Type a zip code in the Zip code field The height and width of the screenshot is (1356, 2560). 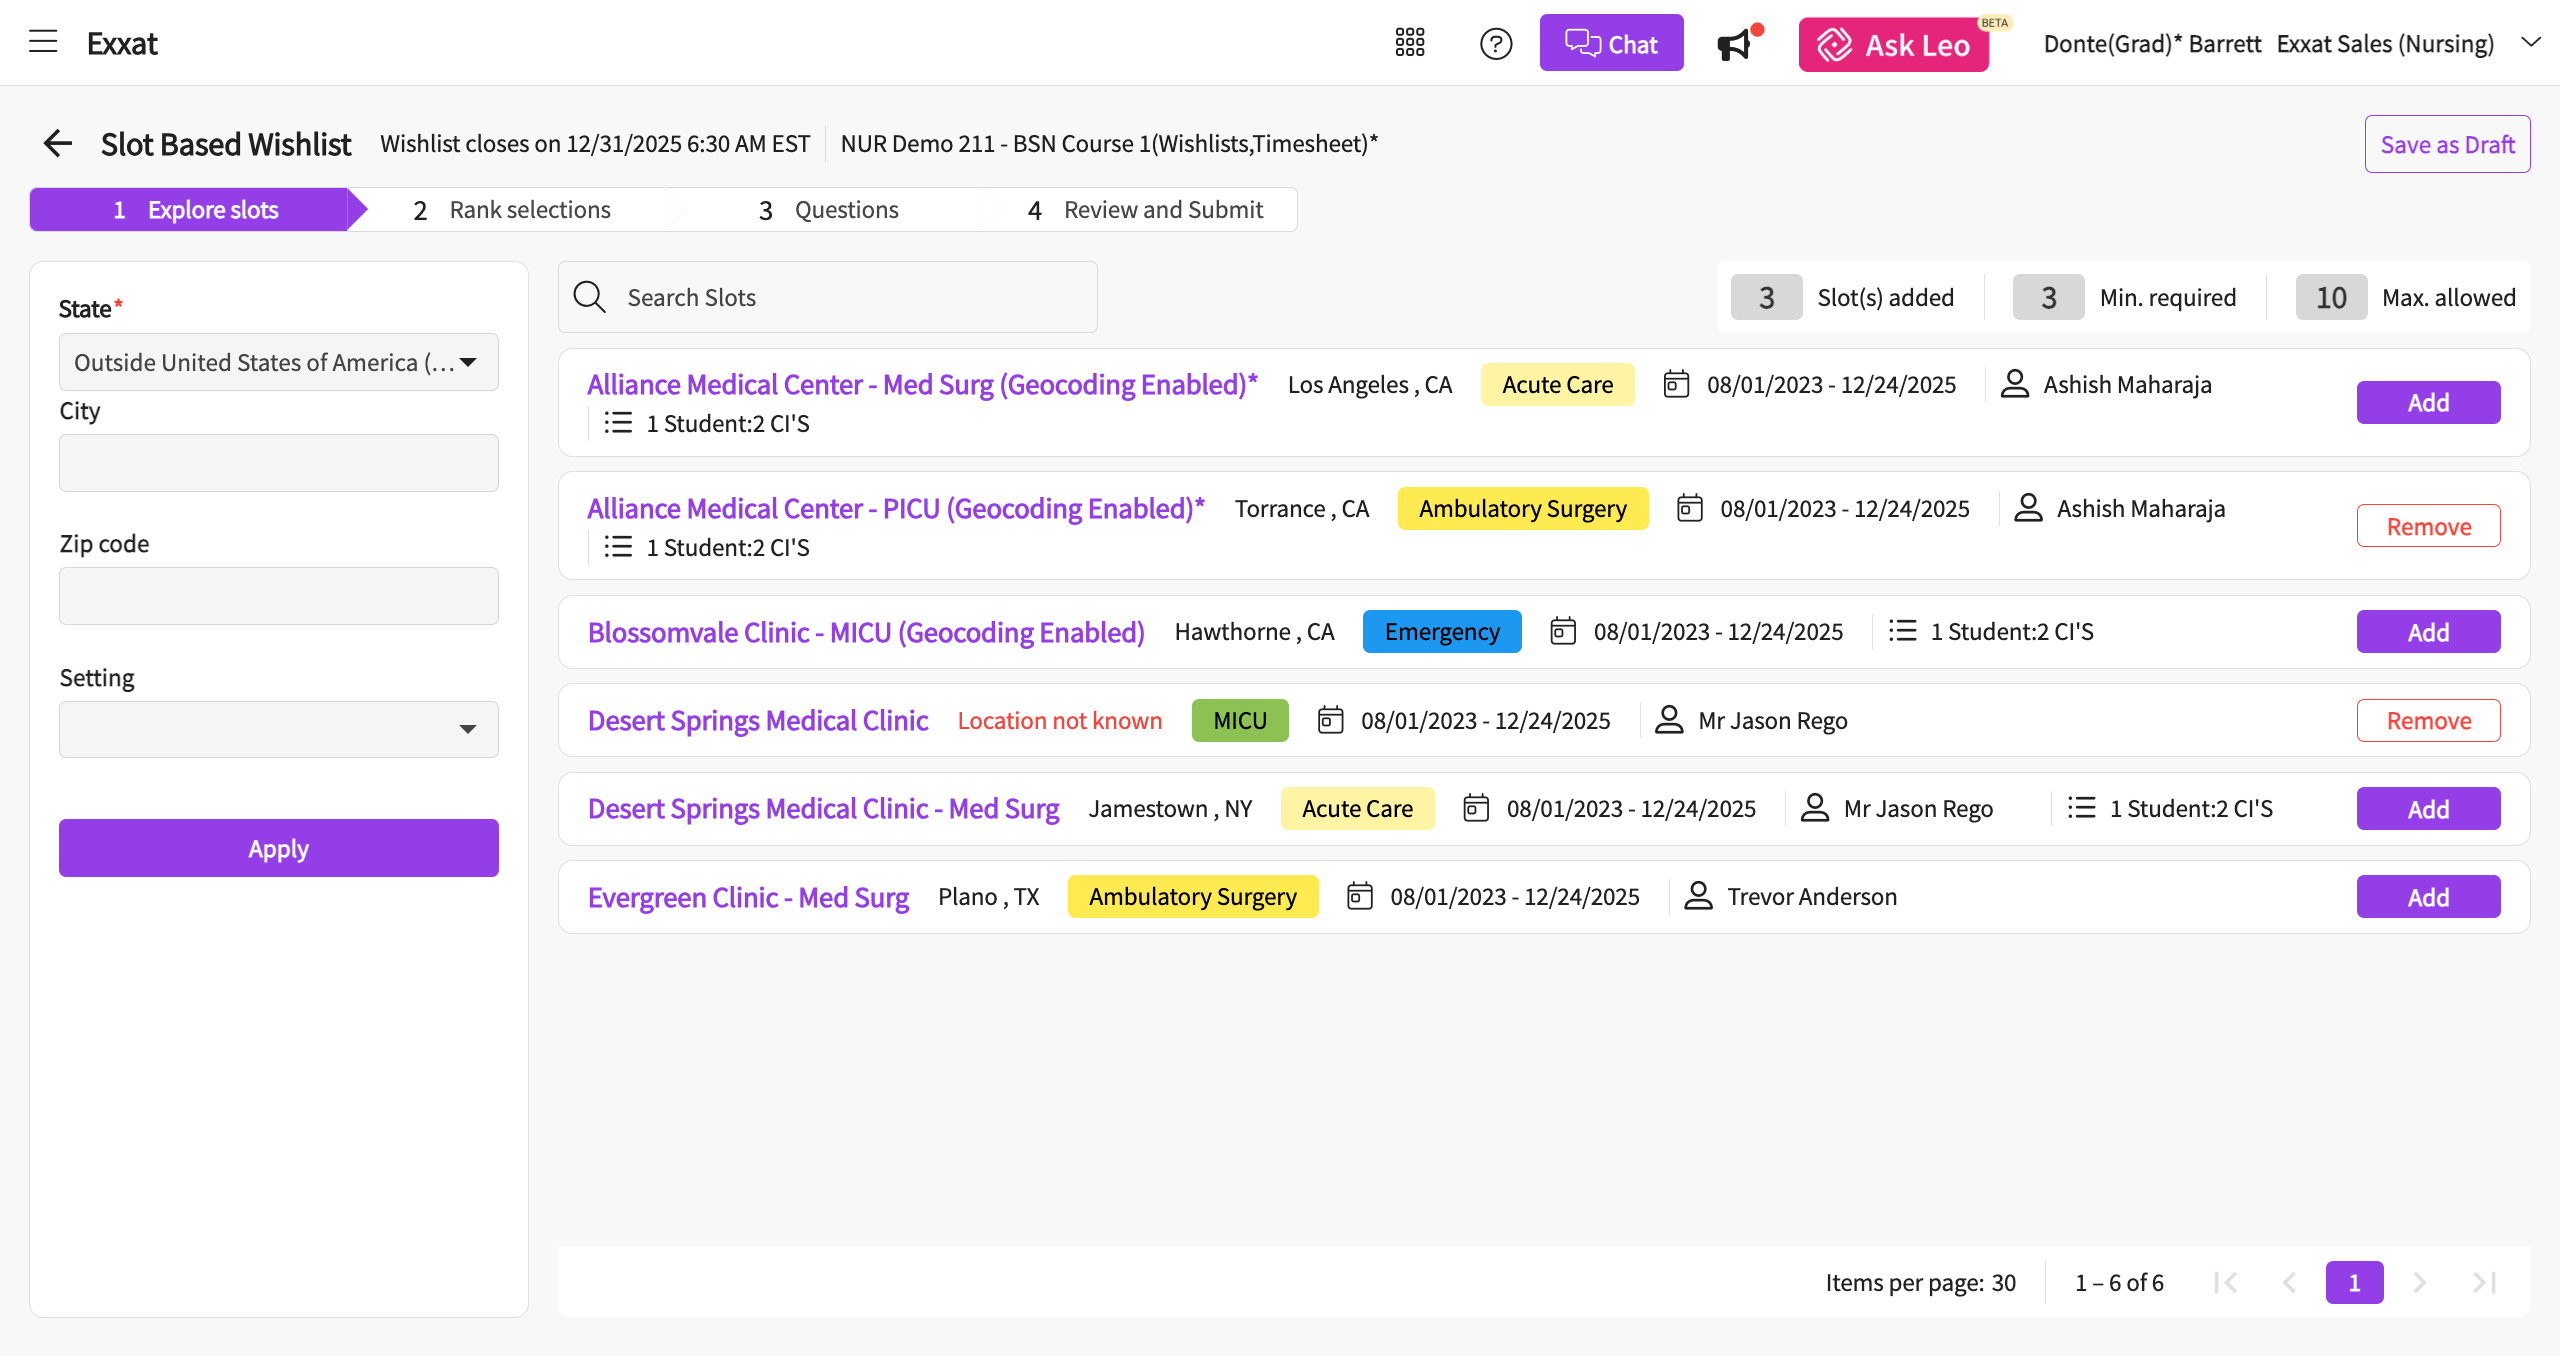point(278,595)
